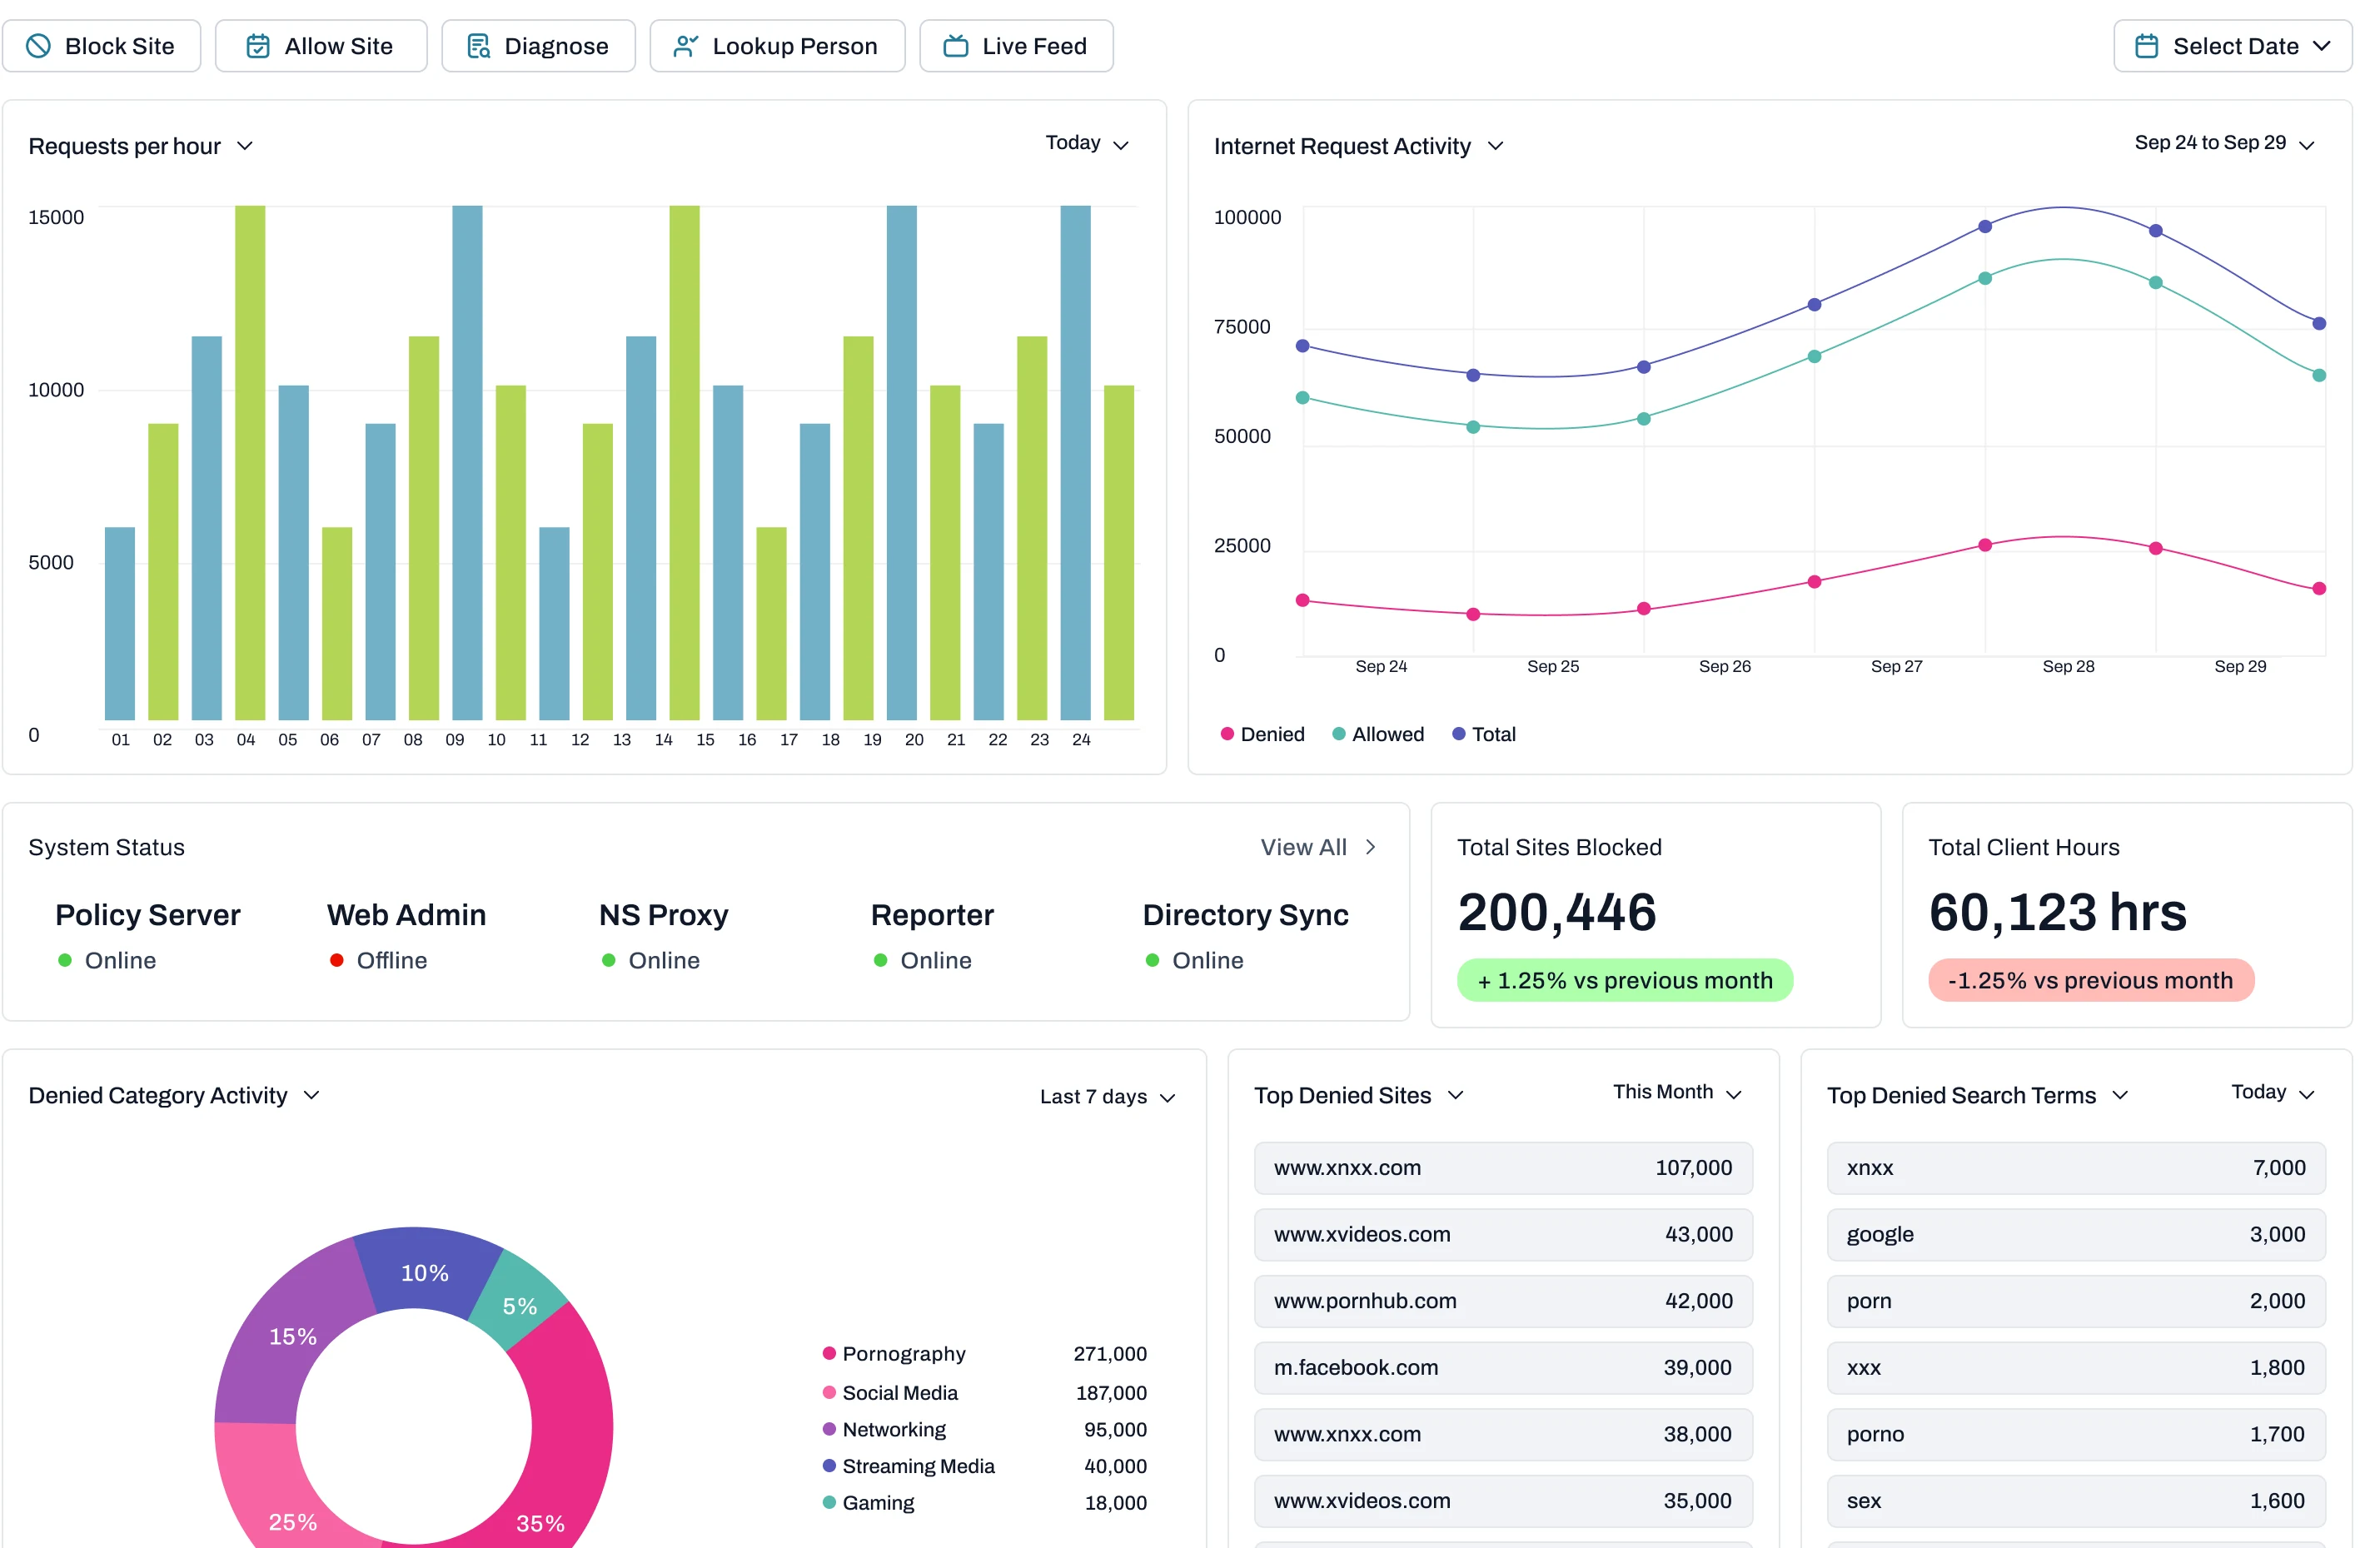Click the document-search icon on Diagnose
Viewport: 2380px width, 1548px height.
[x=479, y=46]
